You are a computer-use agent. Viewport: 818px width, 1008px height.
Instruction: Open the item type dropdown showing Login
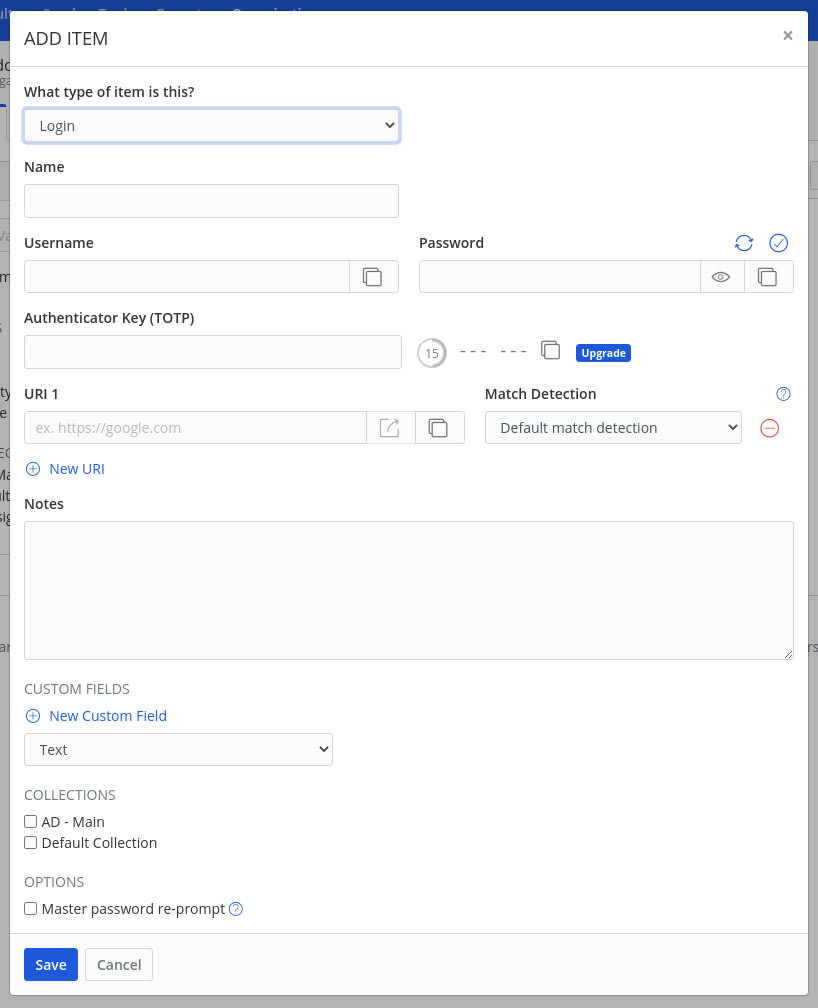tap(211, 125)
